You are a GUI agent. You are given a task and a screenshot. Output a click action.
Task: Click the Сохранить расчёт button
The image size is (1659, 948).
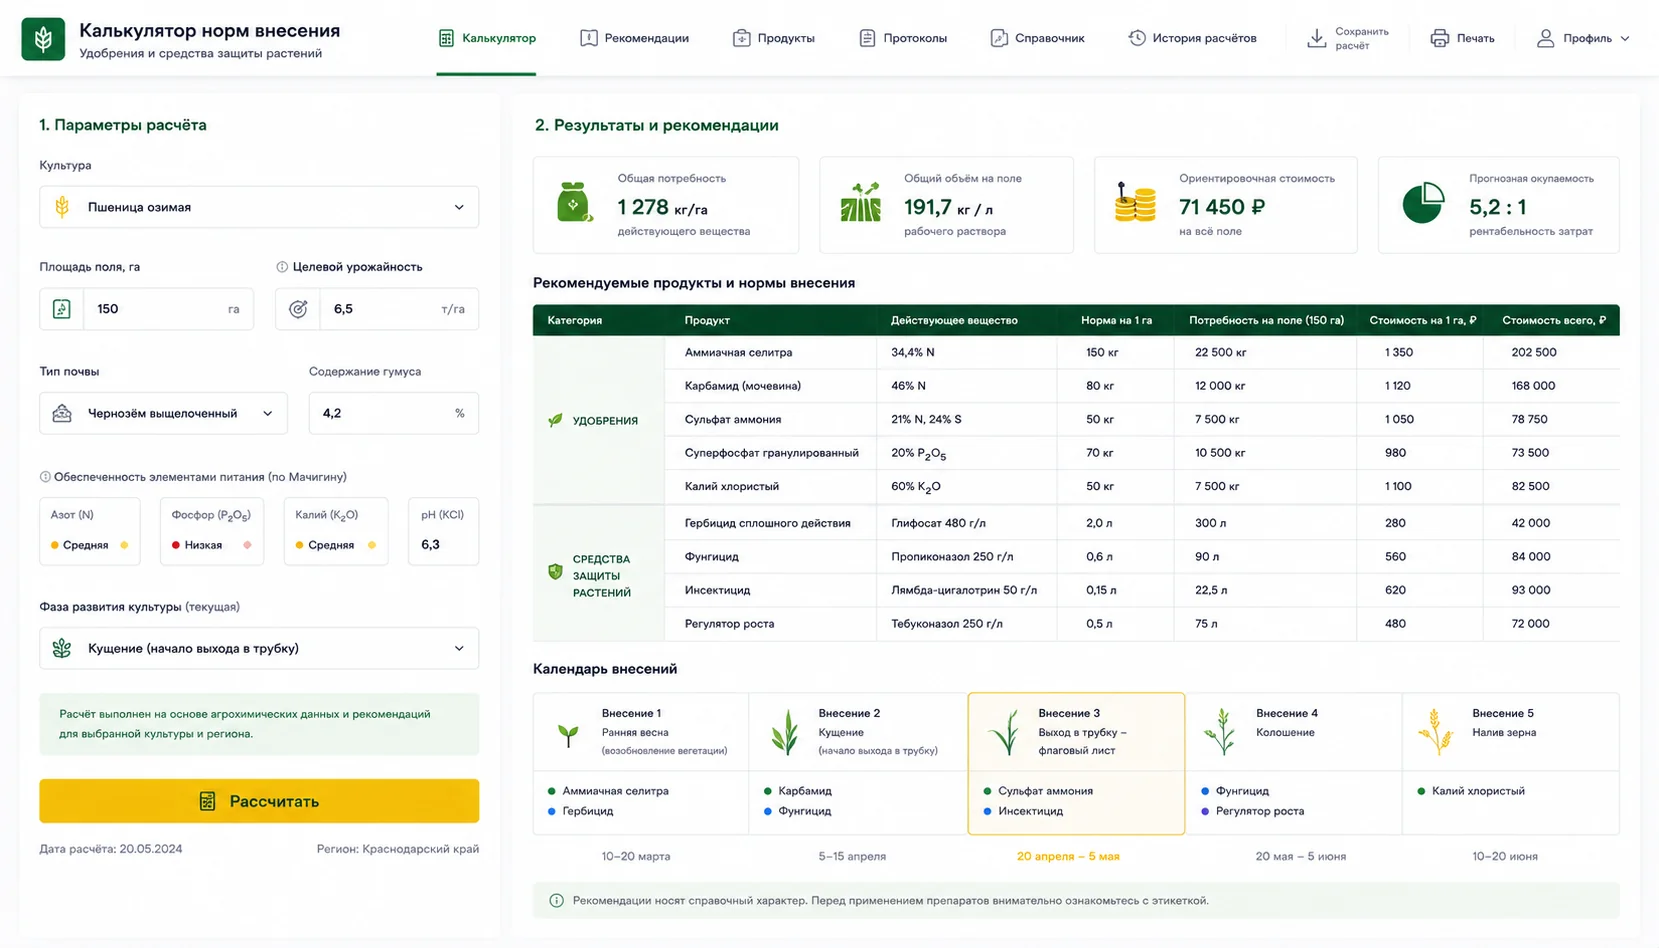(1348, 38)
